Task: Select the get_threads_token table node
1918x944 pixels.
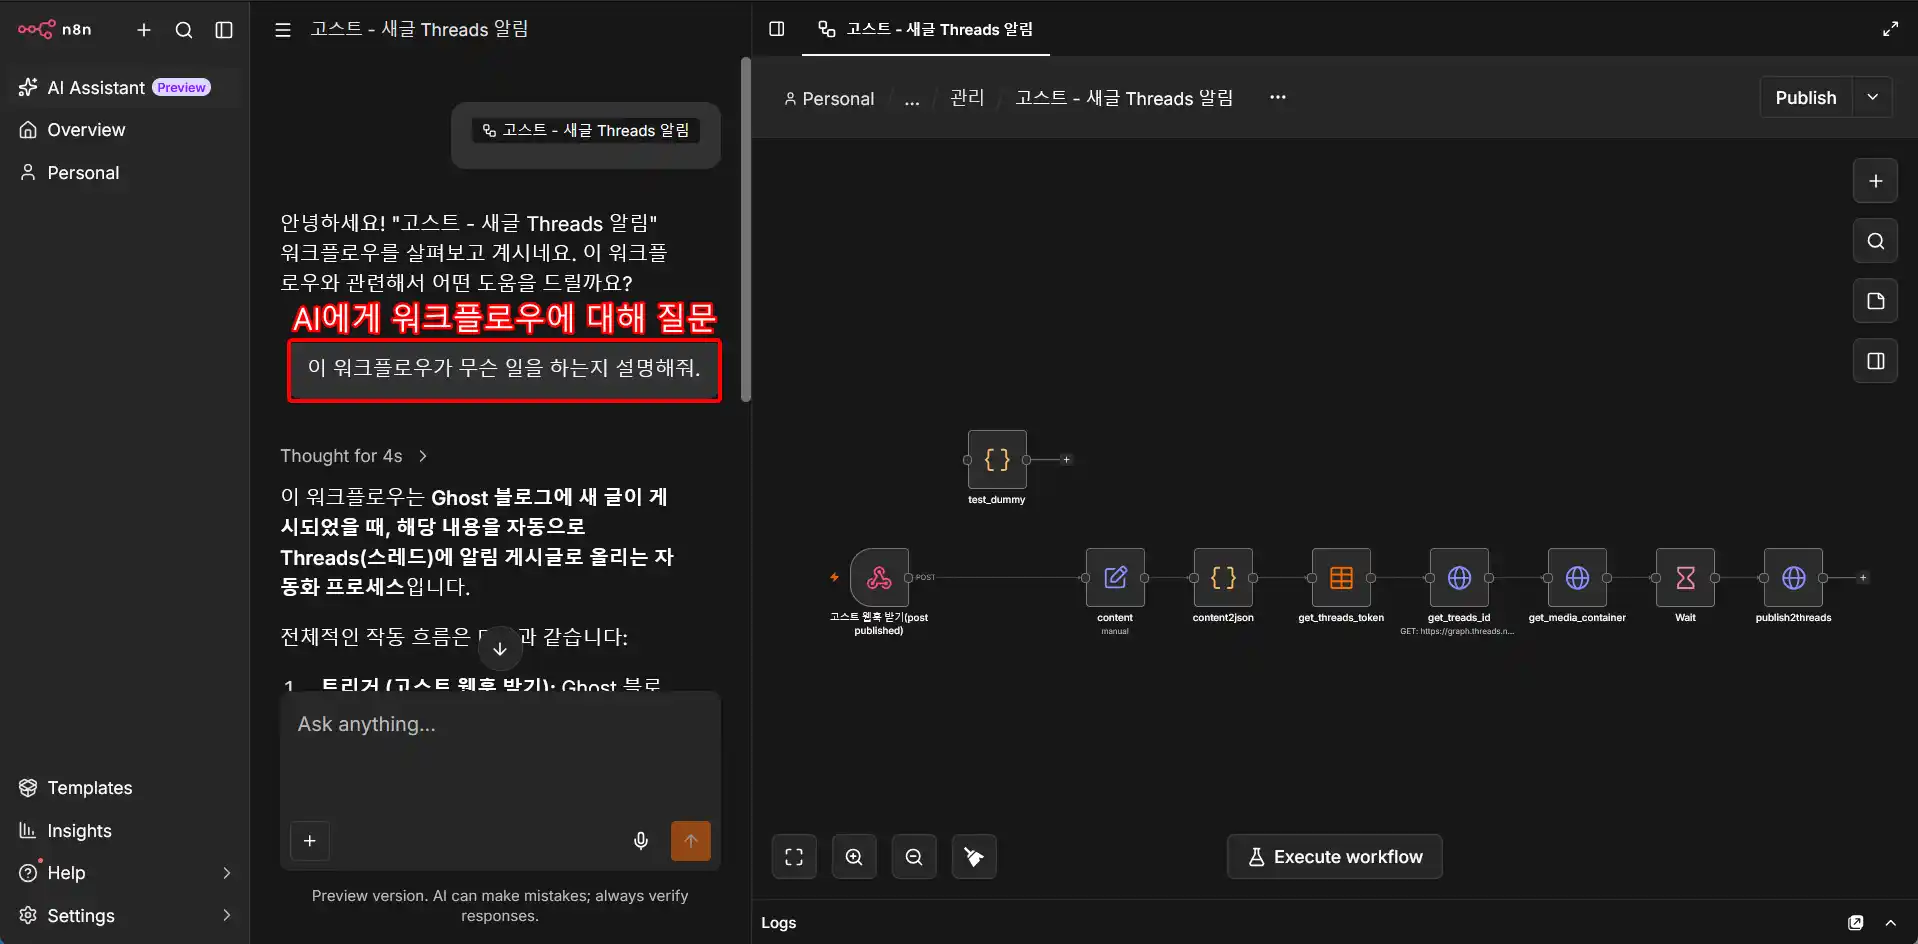Action: click(1341, 578)
